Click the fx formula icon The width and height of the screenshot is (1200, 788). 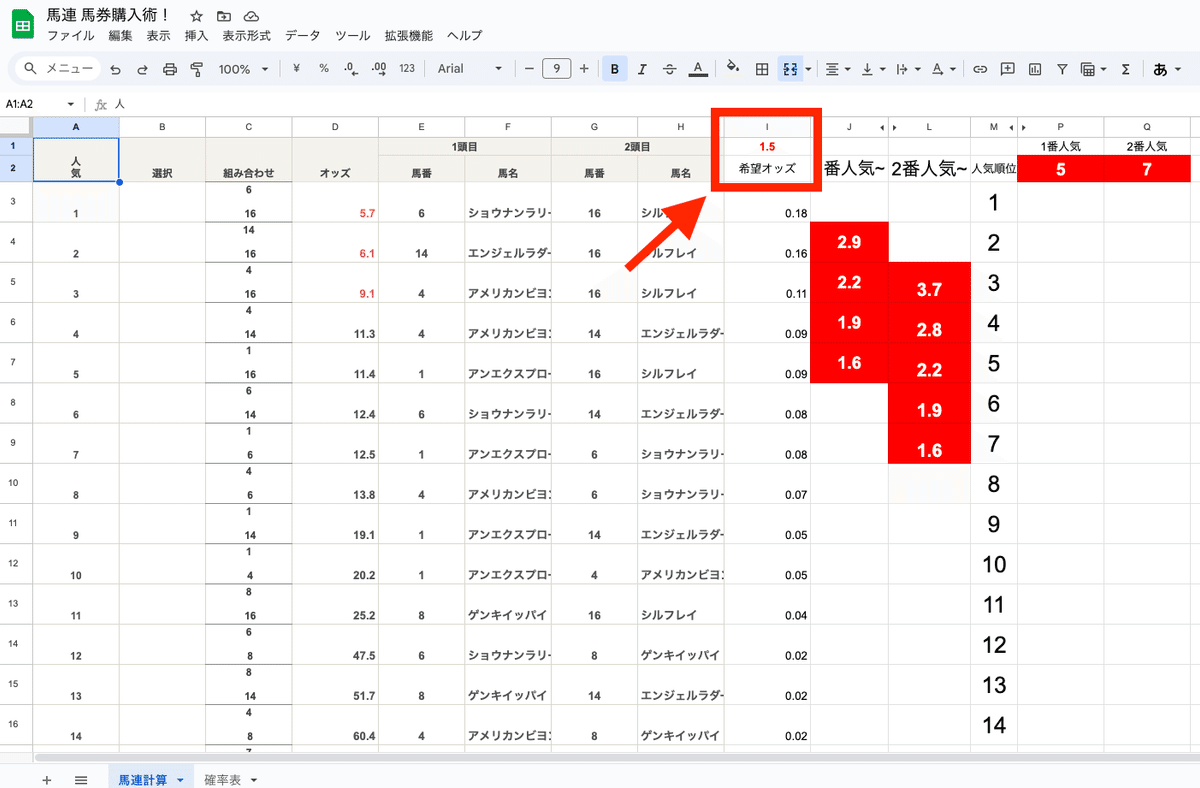pos(102,104)
